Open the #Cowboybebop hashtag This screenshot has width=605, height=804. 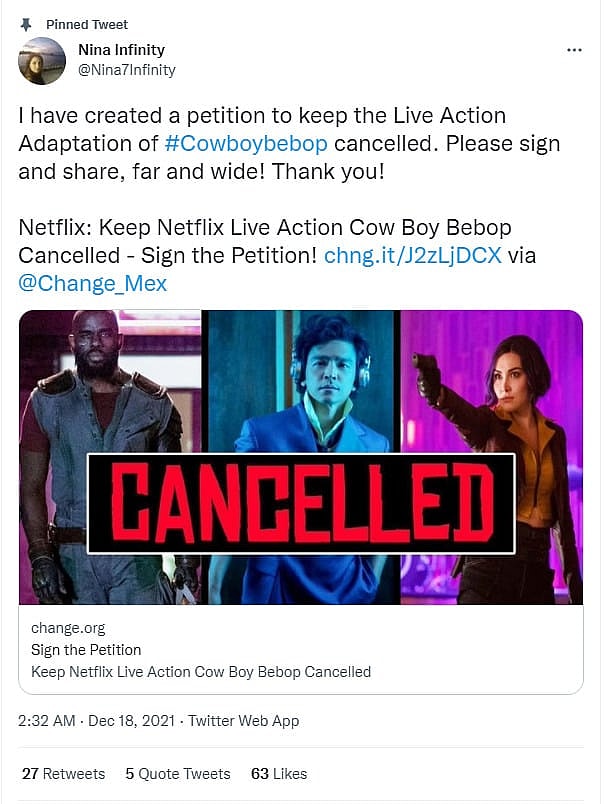pos(245,143)
